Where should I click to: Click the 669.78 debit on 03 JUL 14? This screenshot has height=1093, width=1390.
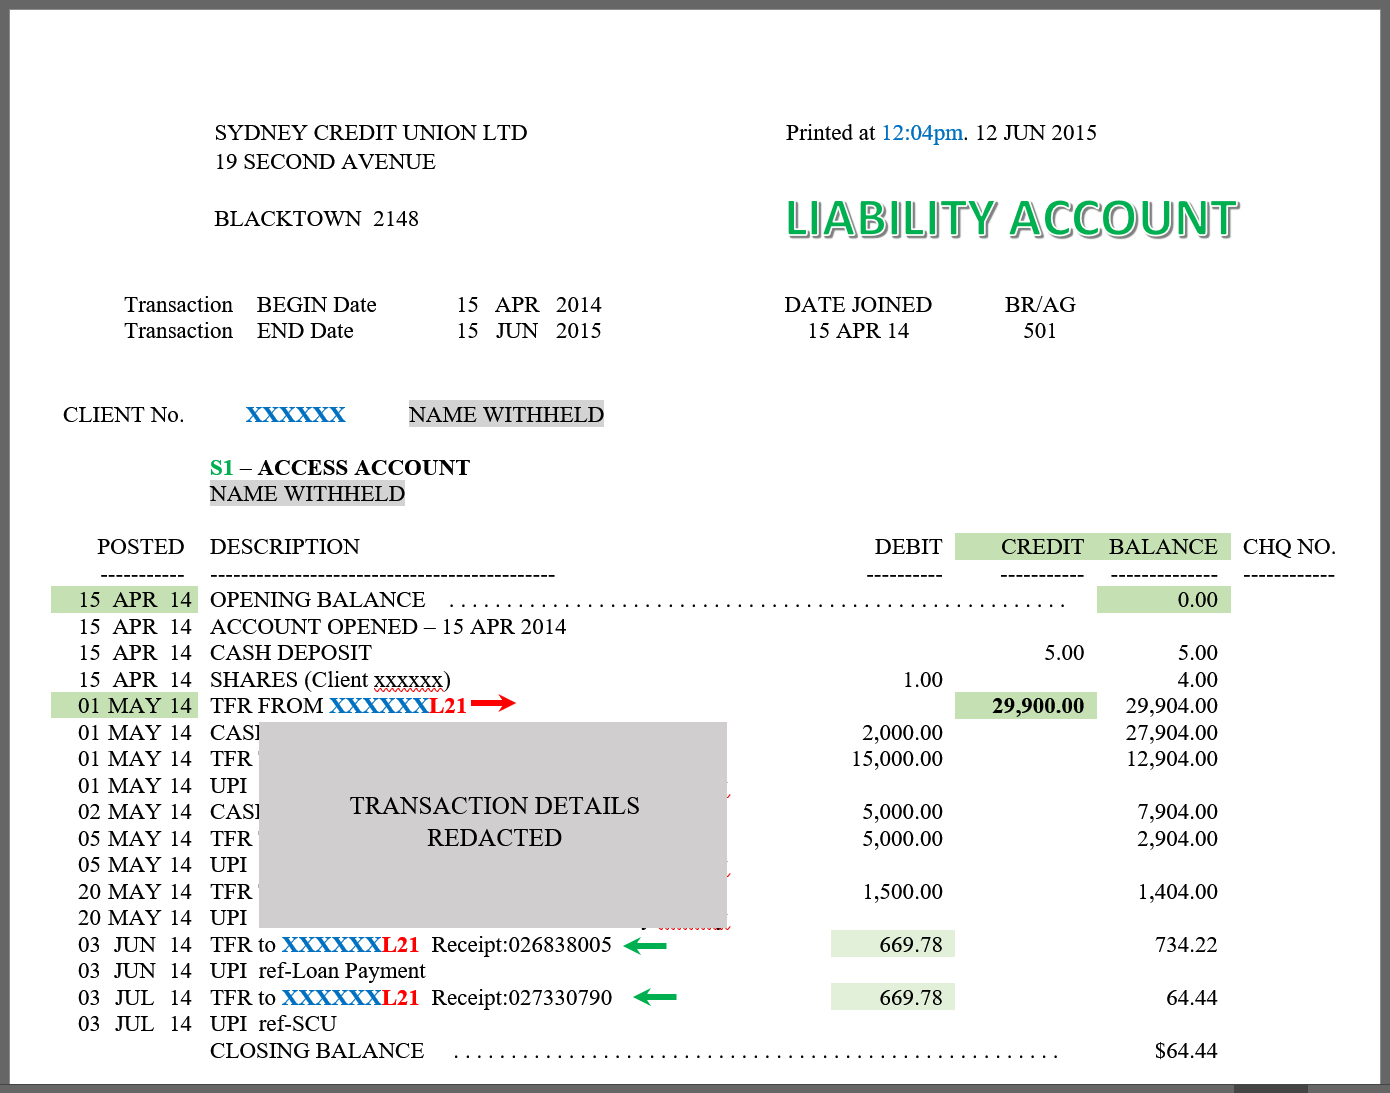click(x=911, y=998)
